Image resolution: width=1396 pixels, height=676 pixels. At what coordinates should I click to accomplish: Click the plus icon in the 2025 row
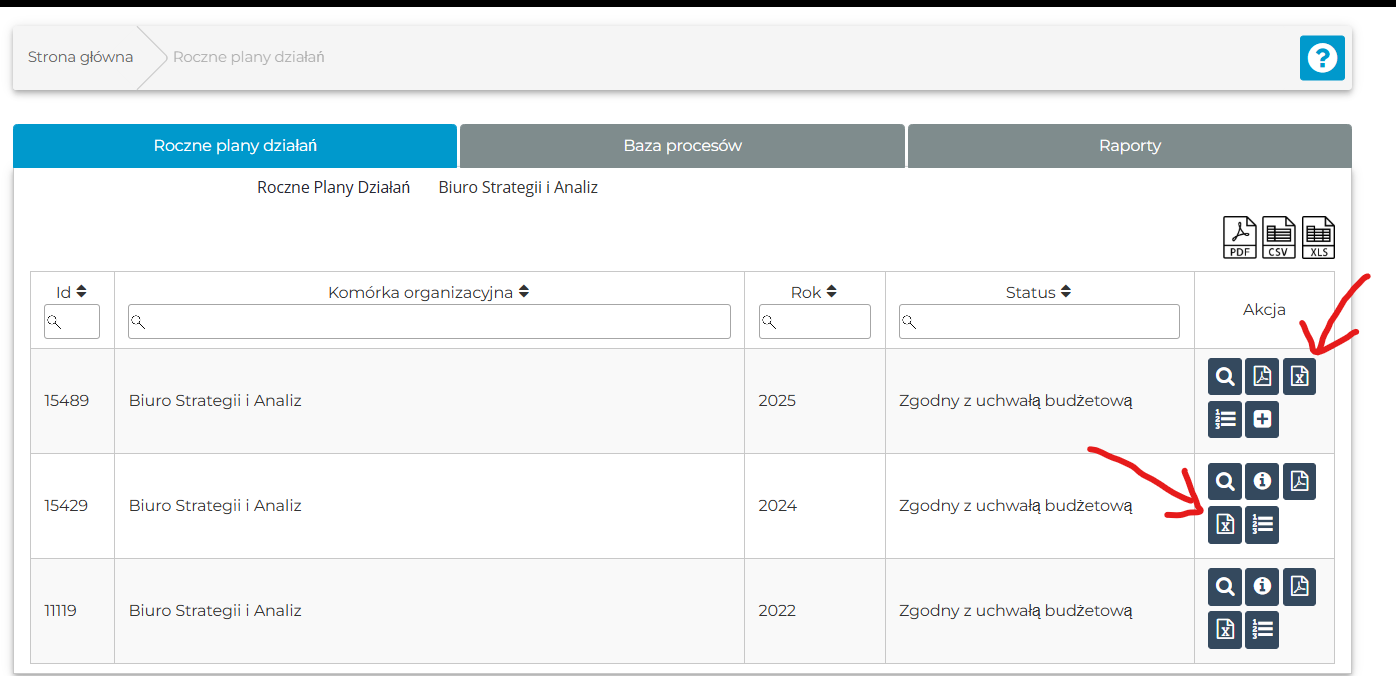click(1262, 420)
